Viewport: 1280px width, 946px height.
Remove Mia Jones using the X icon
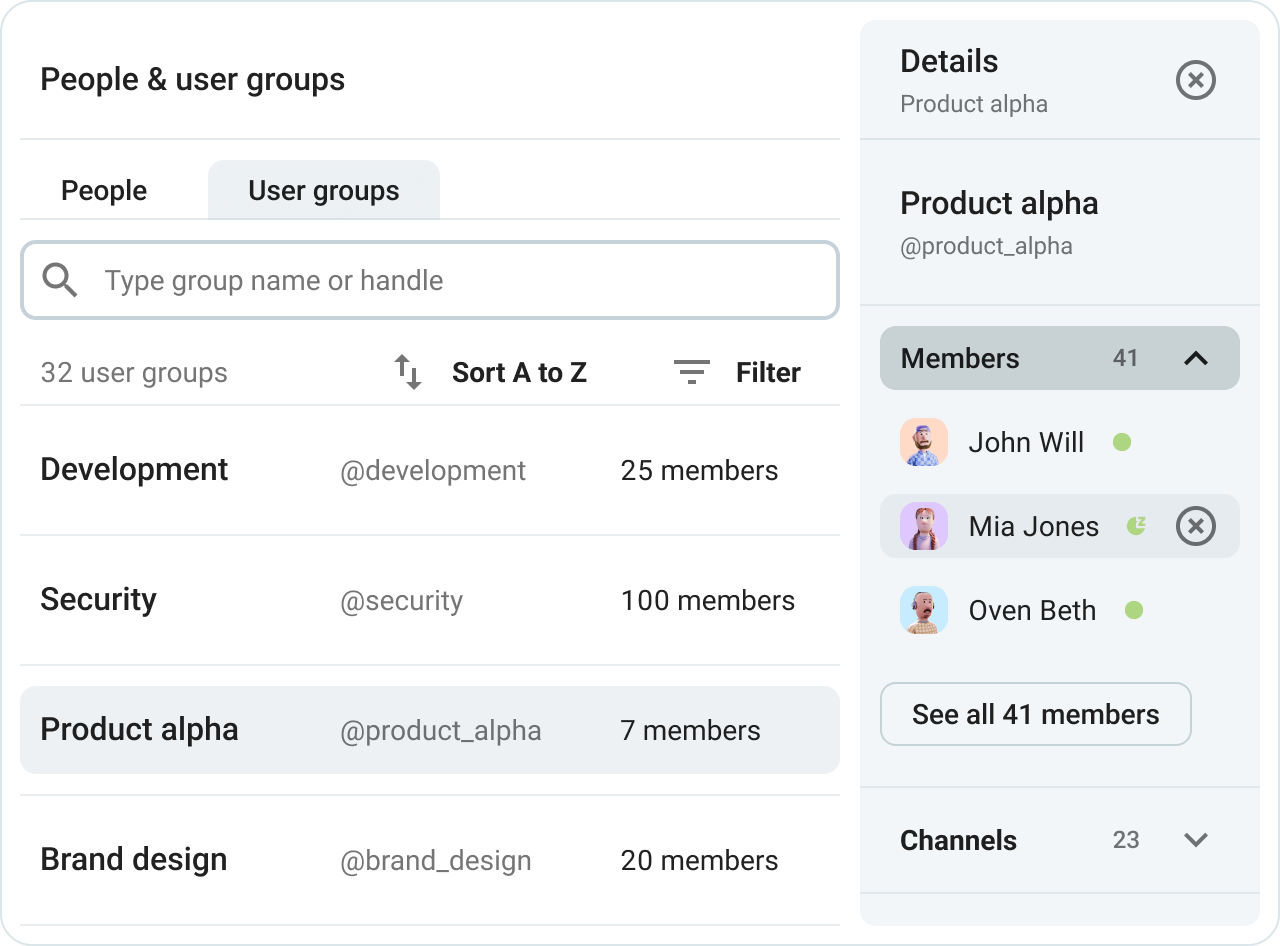pyautogui.click(x=1195, y=525)
